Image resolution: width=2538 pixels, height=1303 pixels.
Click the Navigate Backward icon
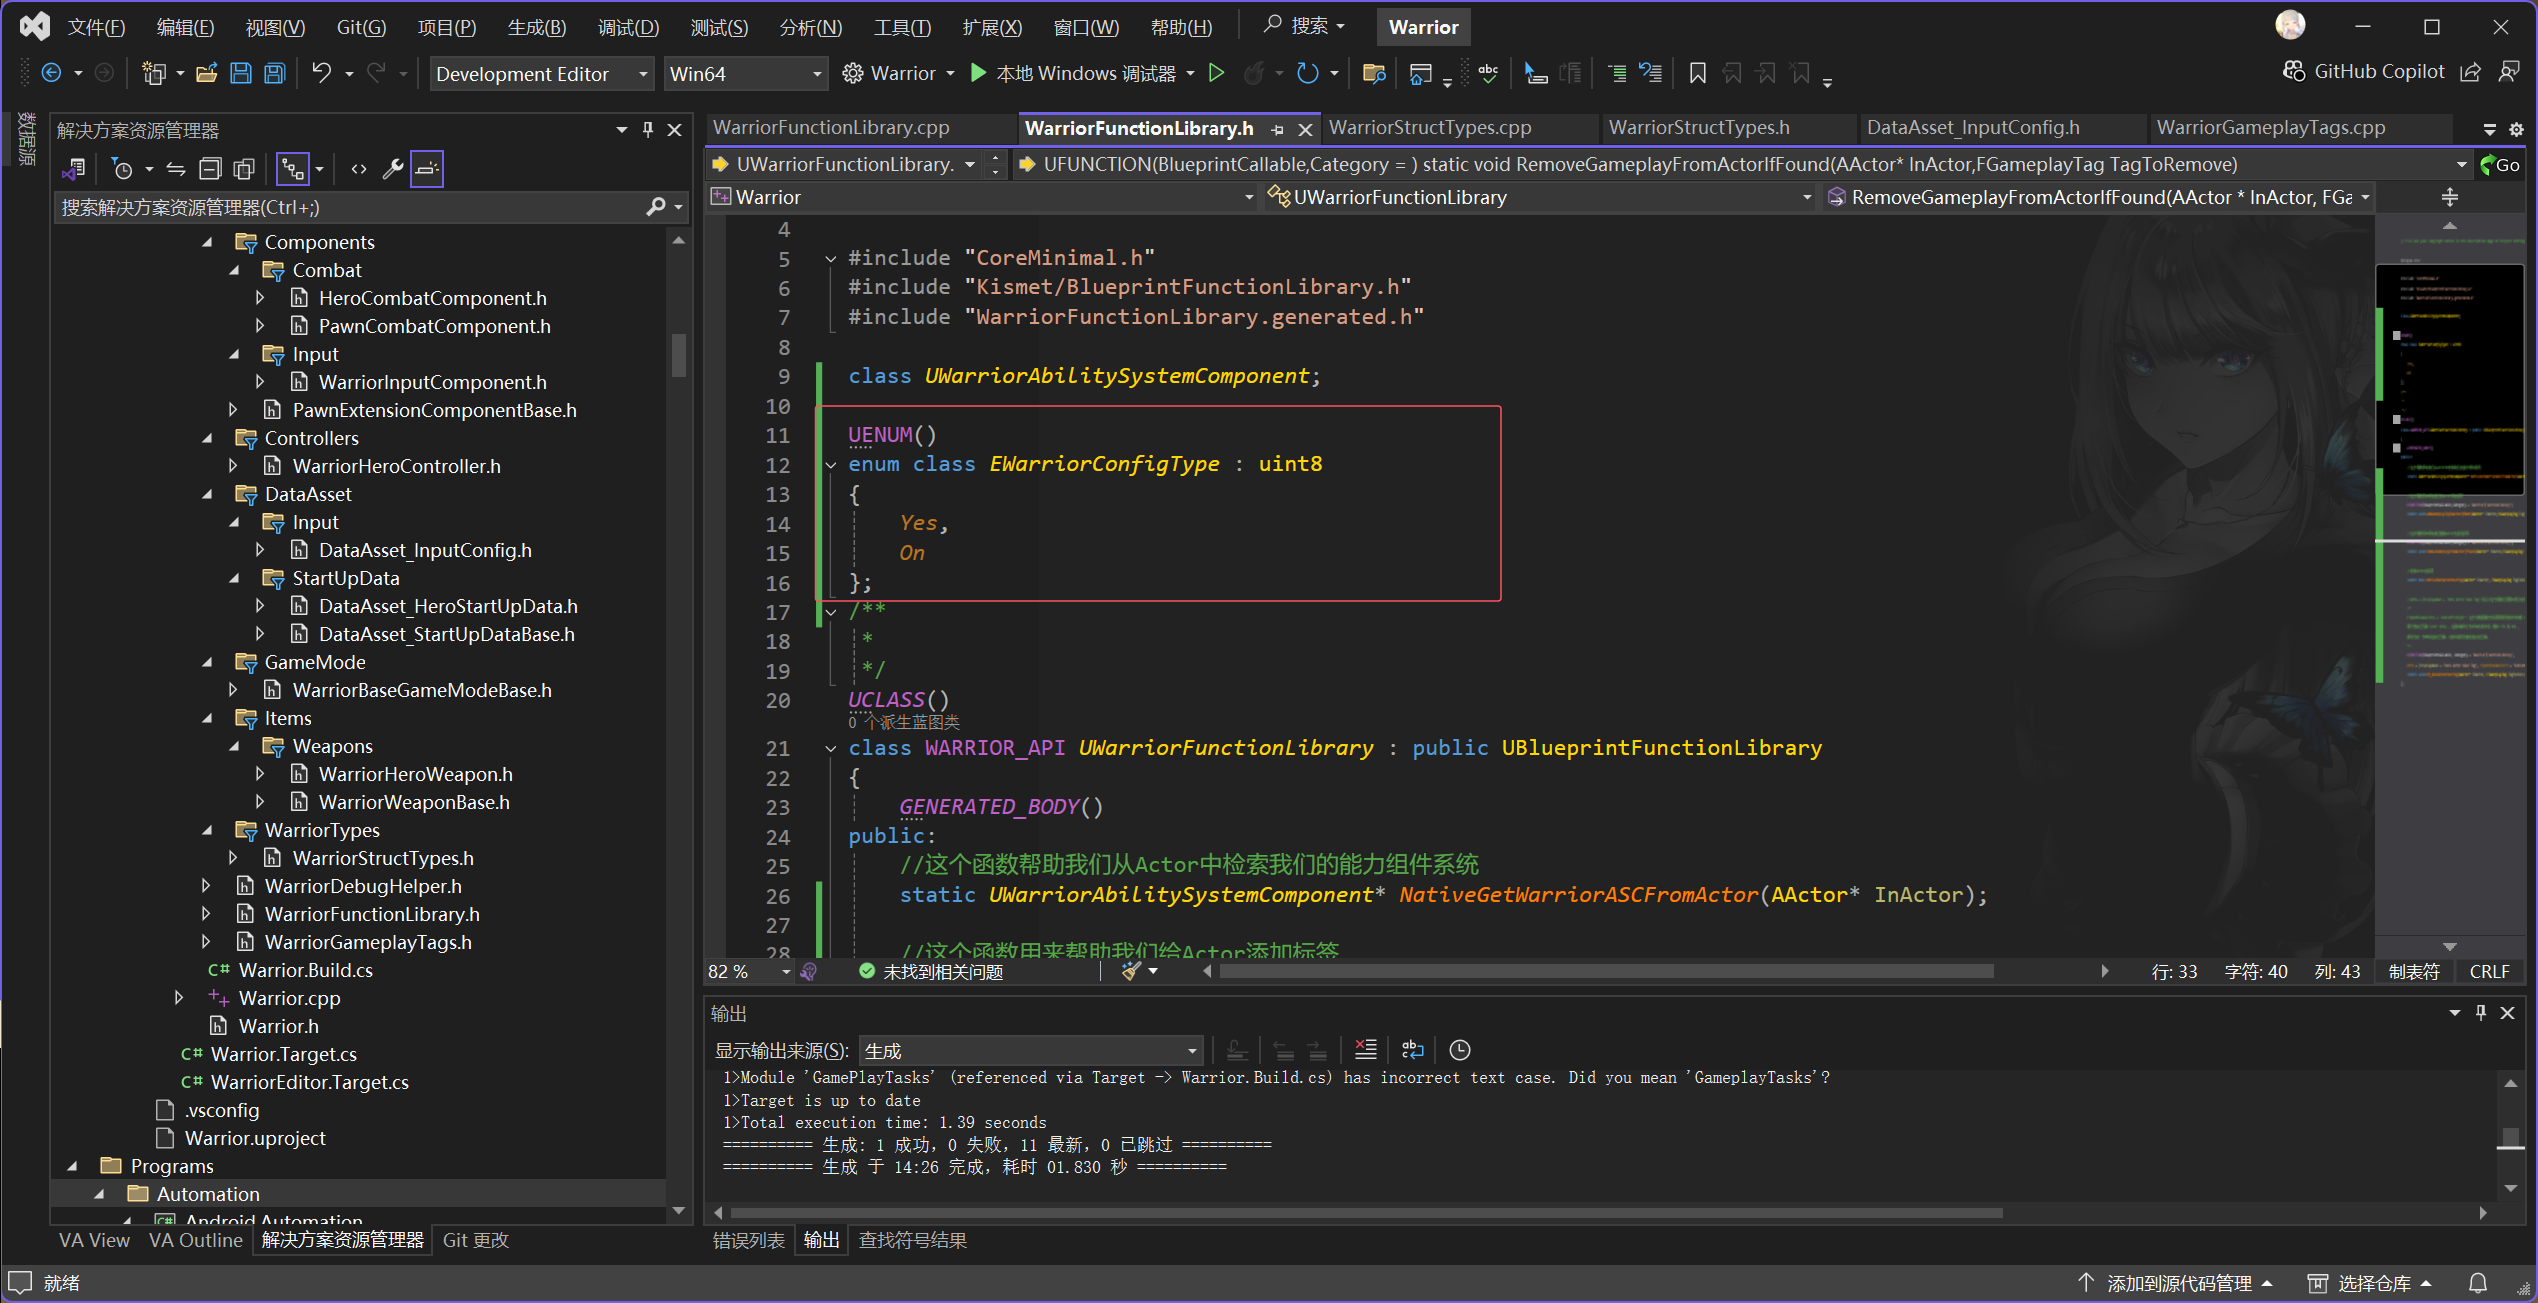pyautogui.click(x=51, y=73)
